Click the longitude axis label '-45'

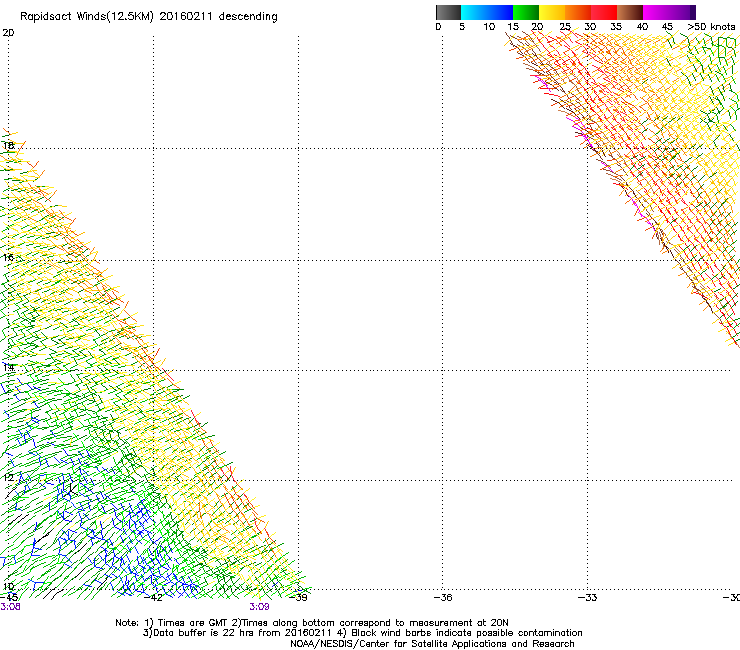[x=9, y=597]
